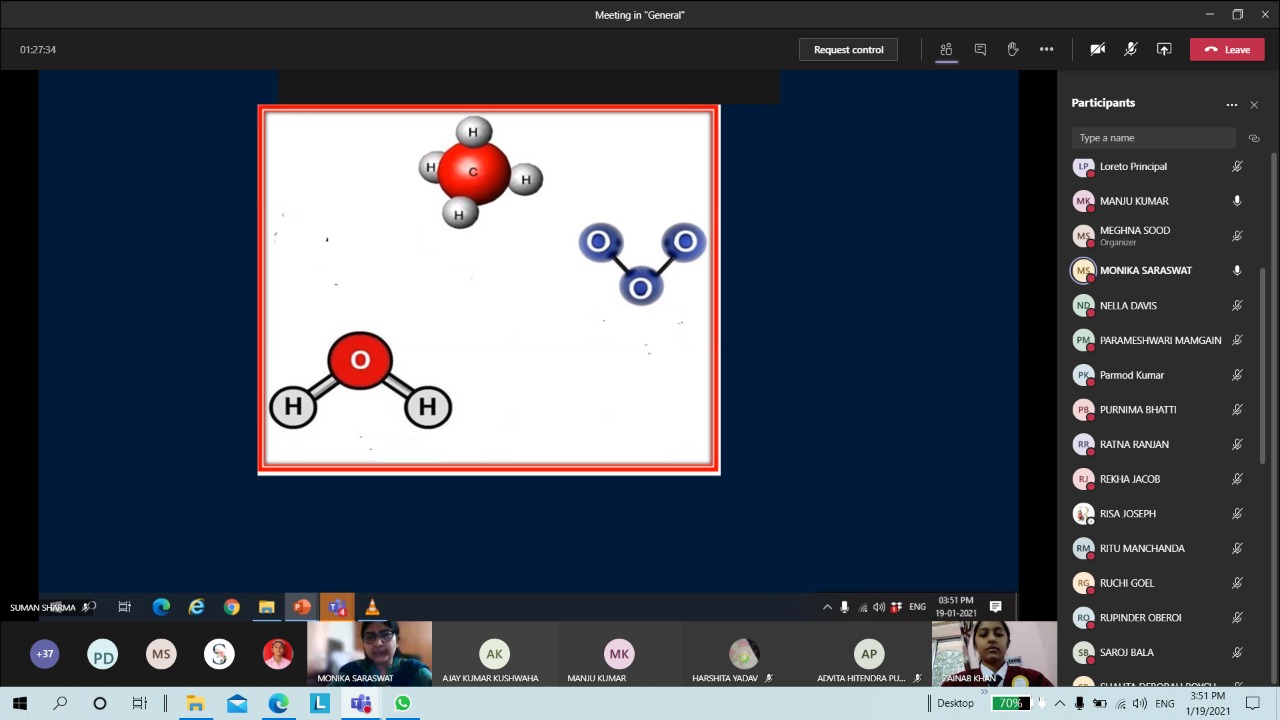Image resolution: width=1280 pixels, height=720 pixels.
Task: Click Microsoft Teams icon in Windows taskbar
Action: coord(361,703)
